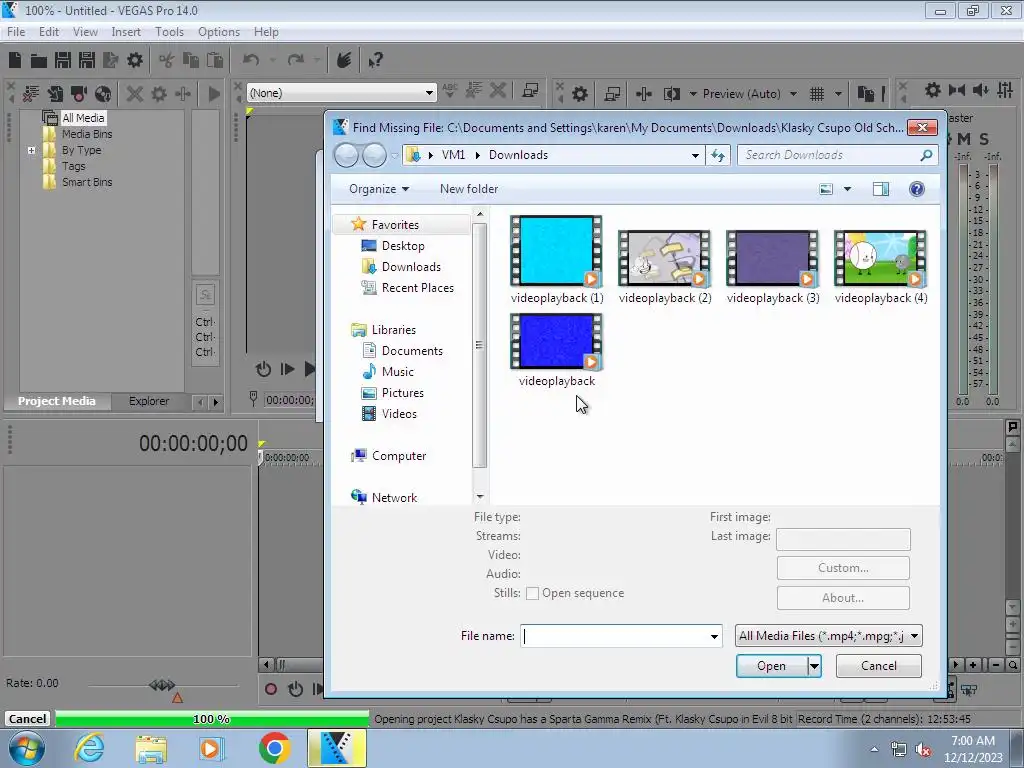Click the Open button split dropdown arrow
The width and height of the screenshot is (1024, 768).
coord(814,666)
